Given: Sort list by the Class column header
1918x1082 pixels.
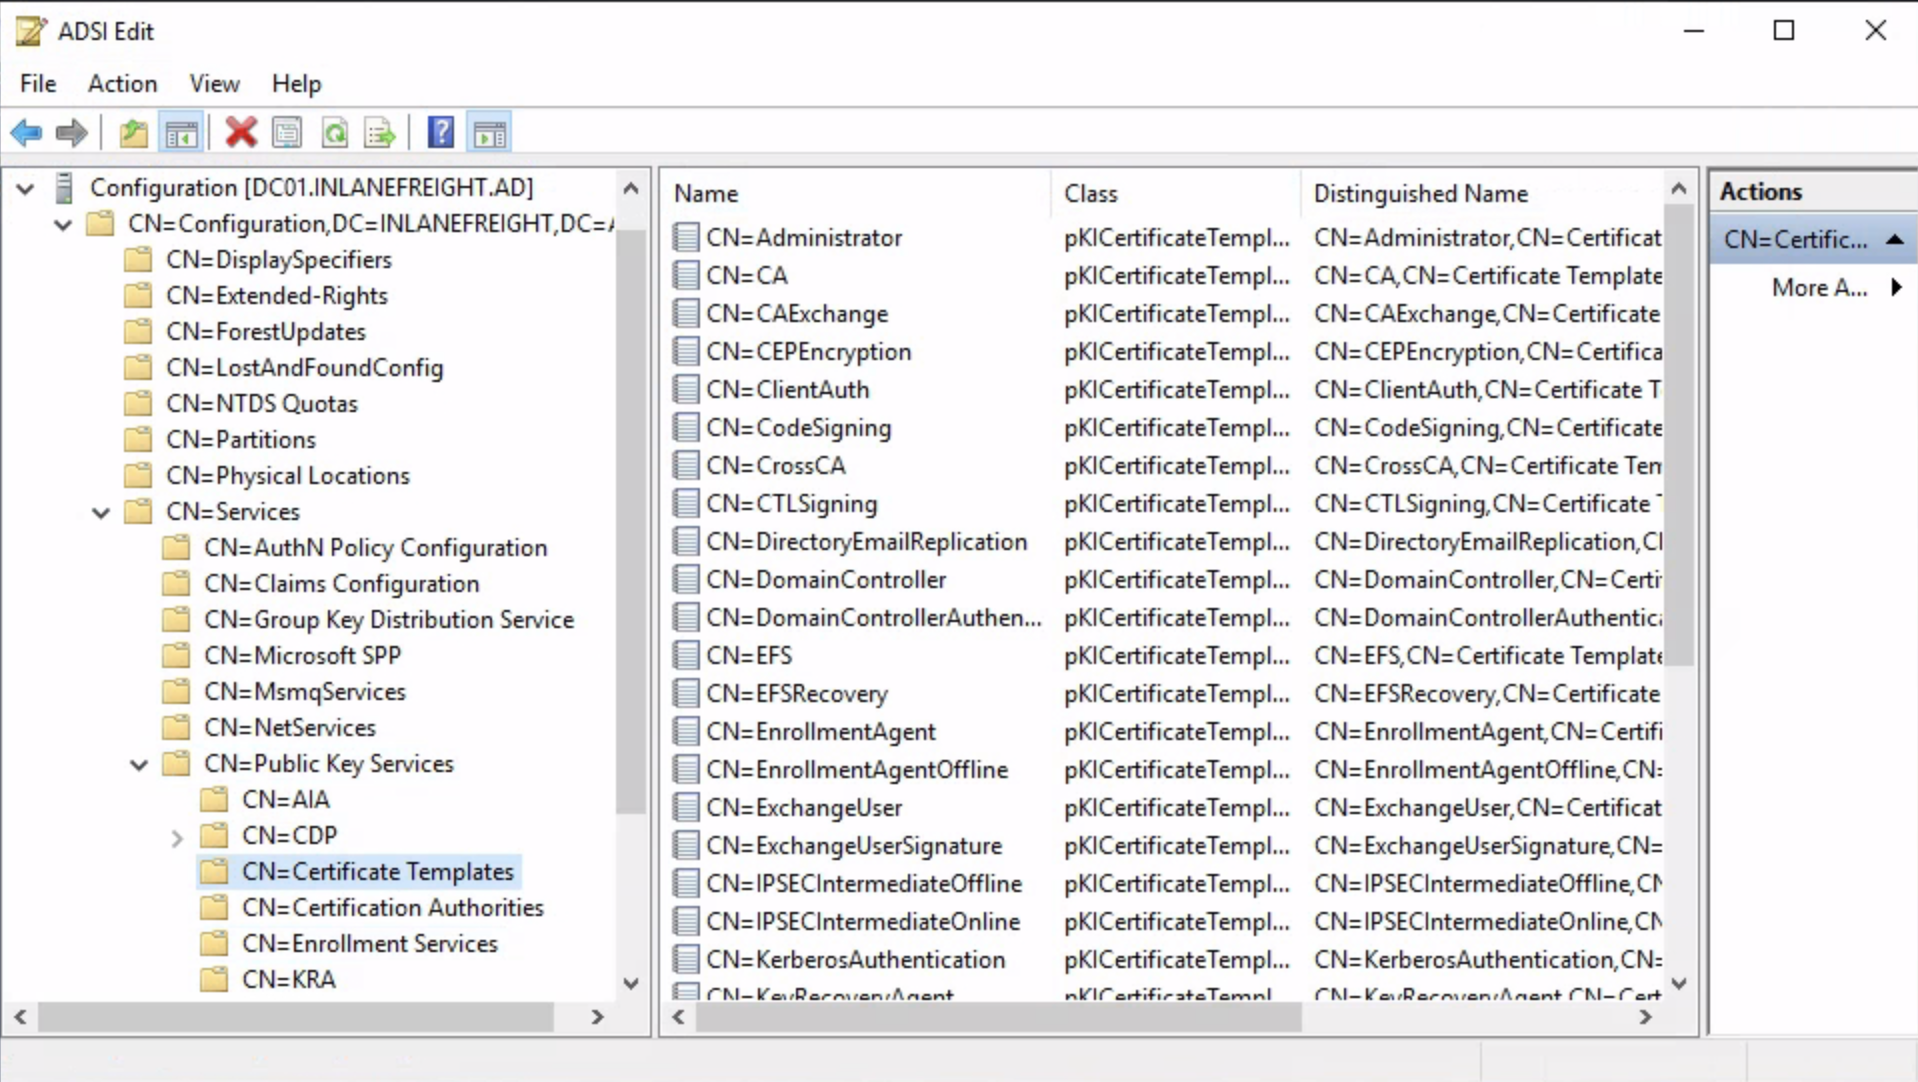Looking at the screenshot, I should point(1090,194).
